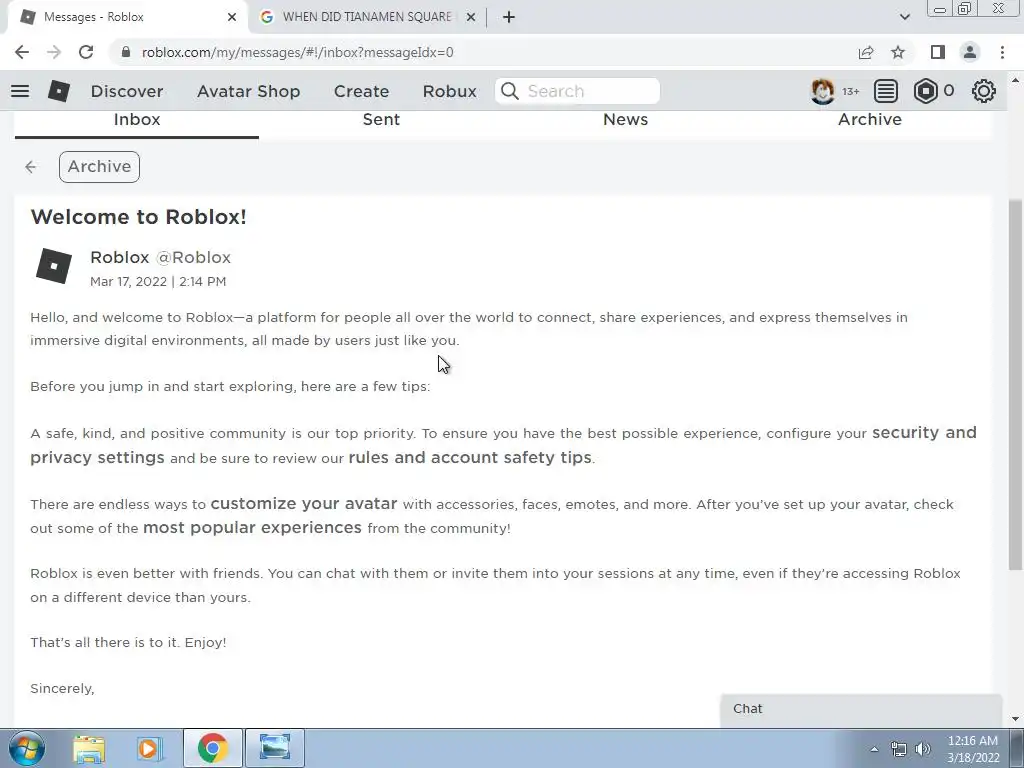This screenshot has height=768, width=1024.
Task: Open the Discover page
Action: pos(127,91)
